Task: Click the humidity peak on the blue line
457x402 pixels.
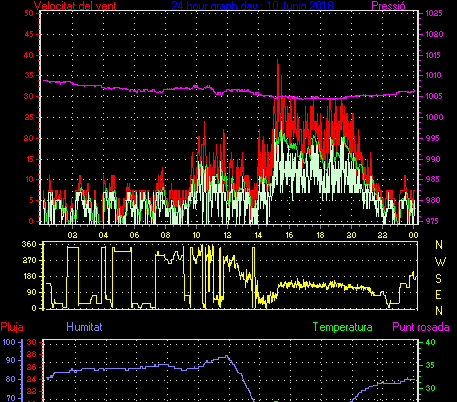Action: (227, 356)
